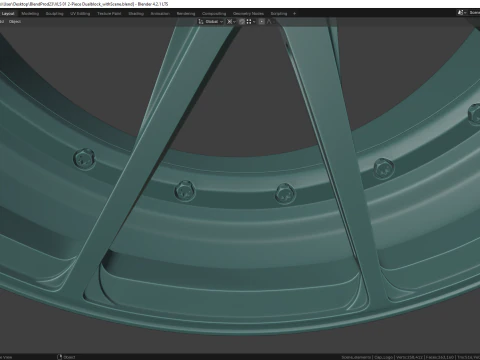Open the proportional falloff curve menu

coord(270,22)
